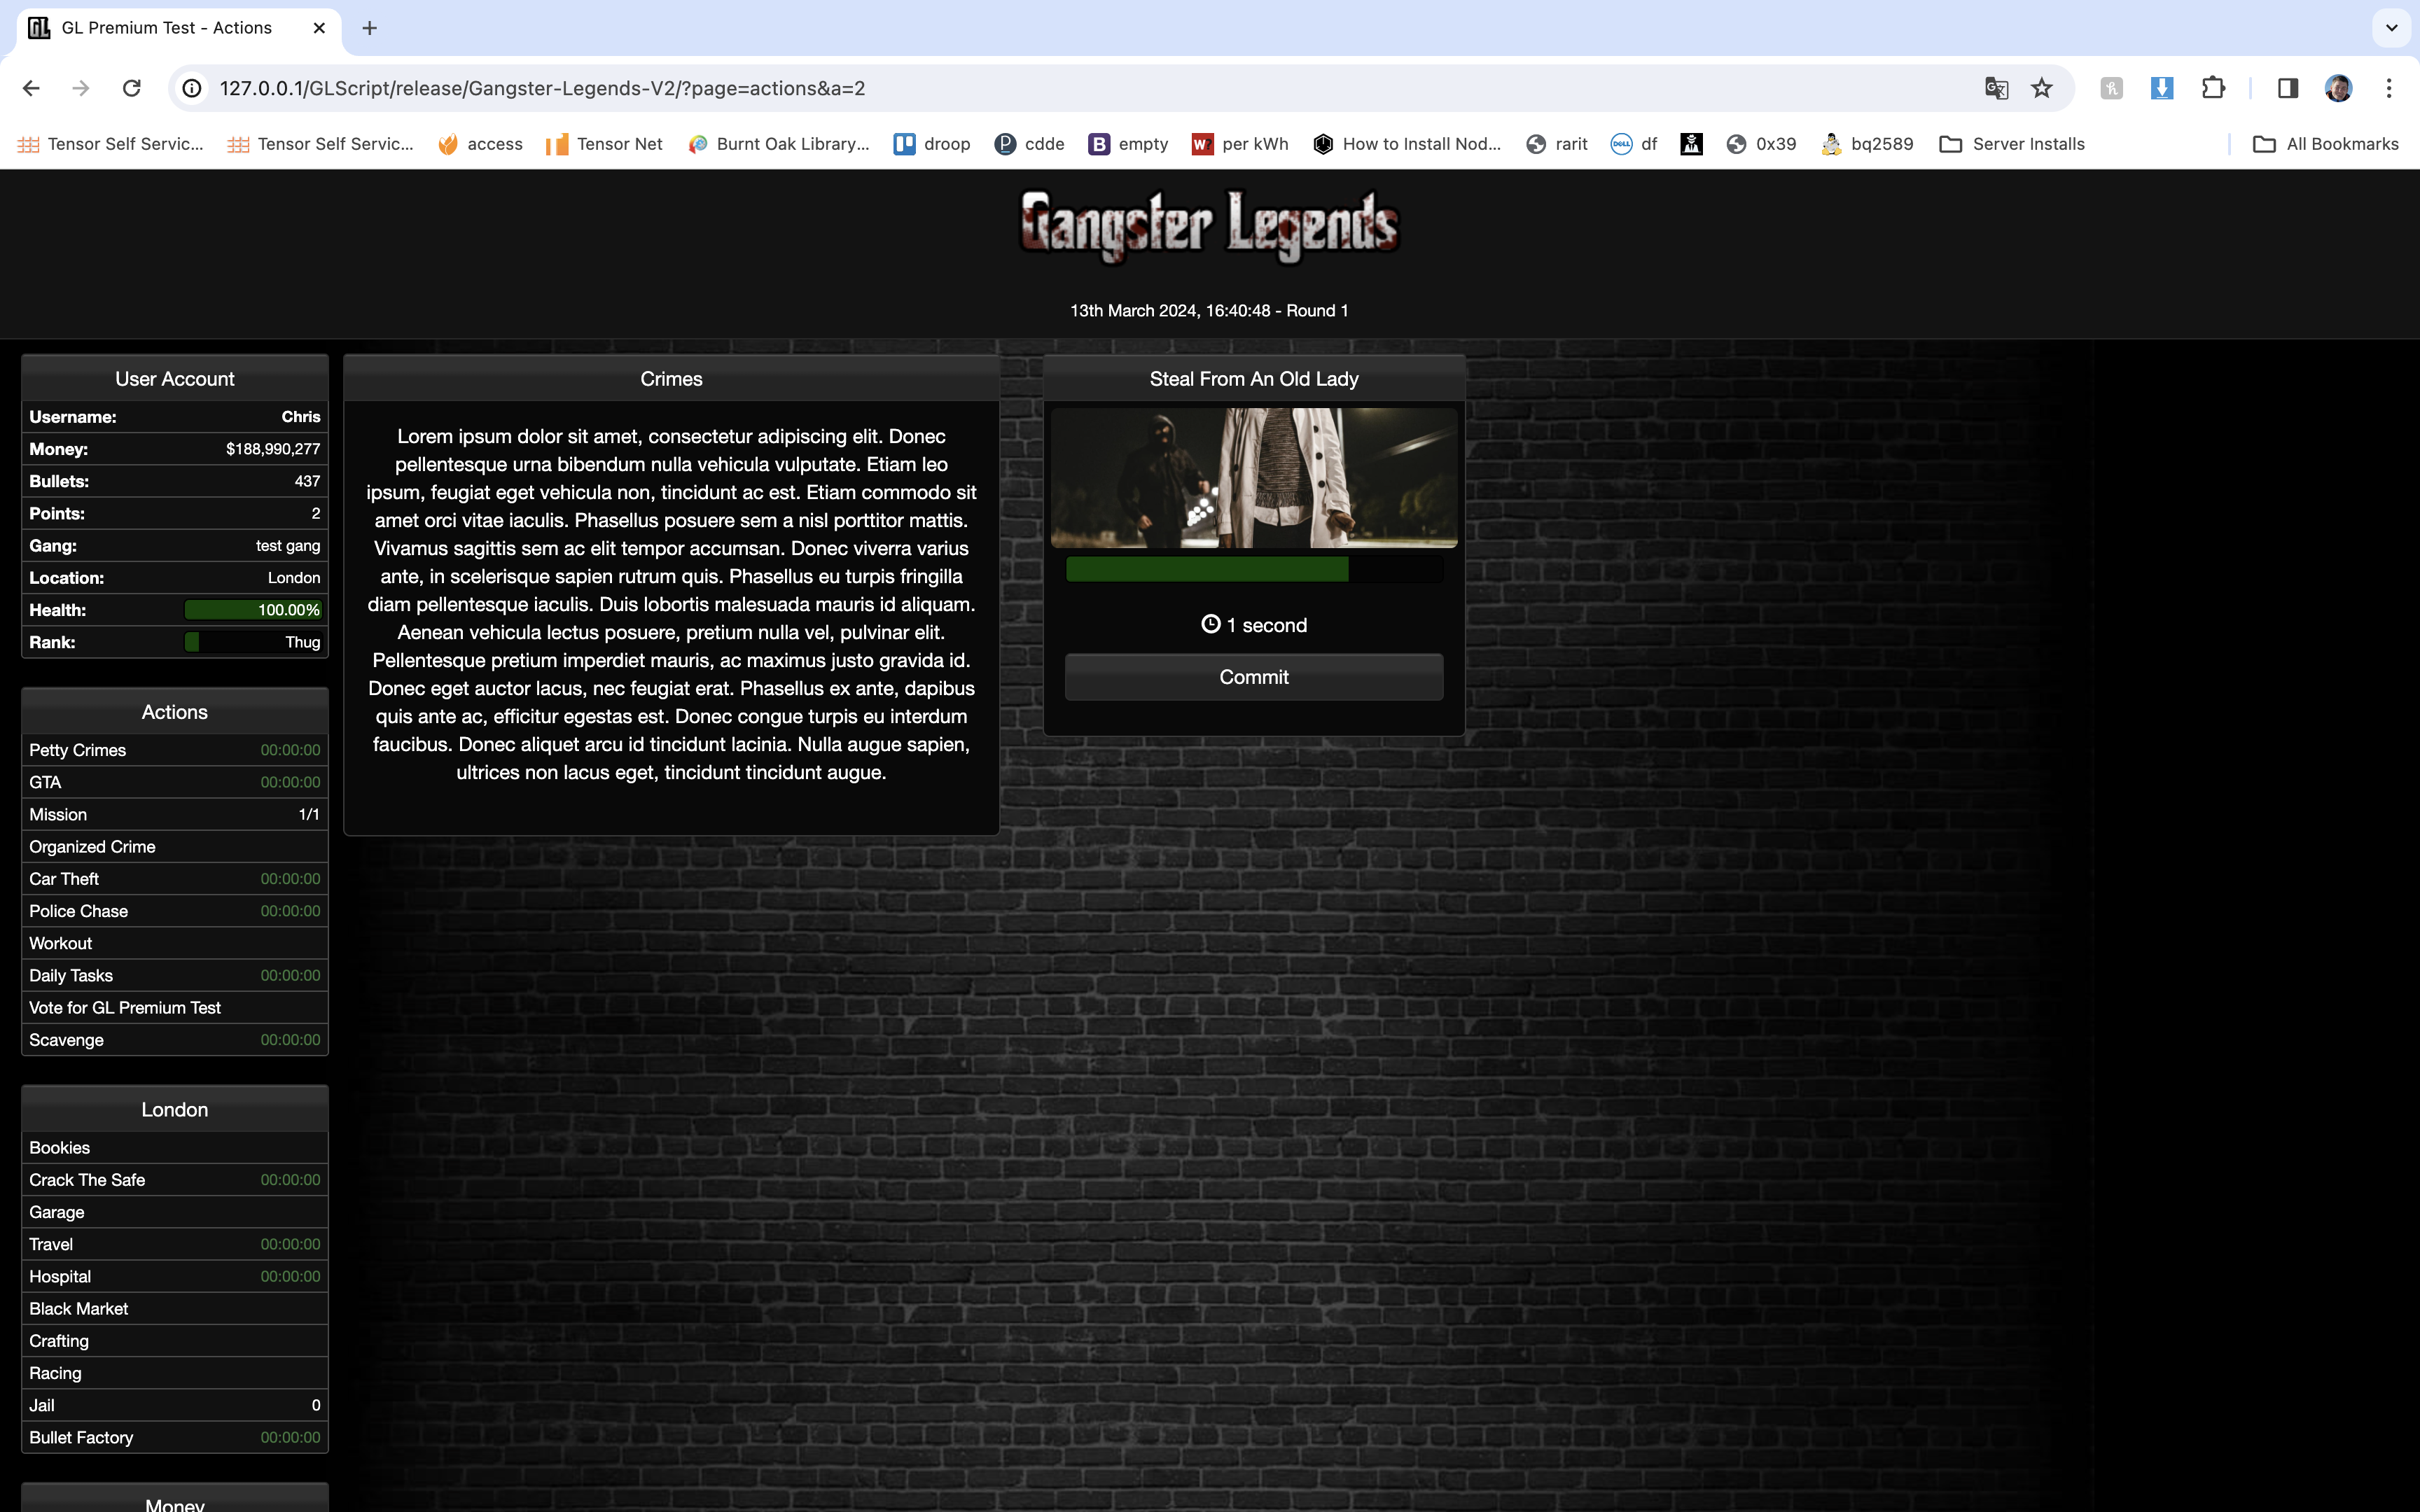2420x1512 pixels.
Task: Open Chrome three-dot menu
Action: [2389, 88]
